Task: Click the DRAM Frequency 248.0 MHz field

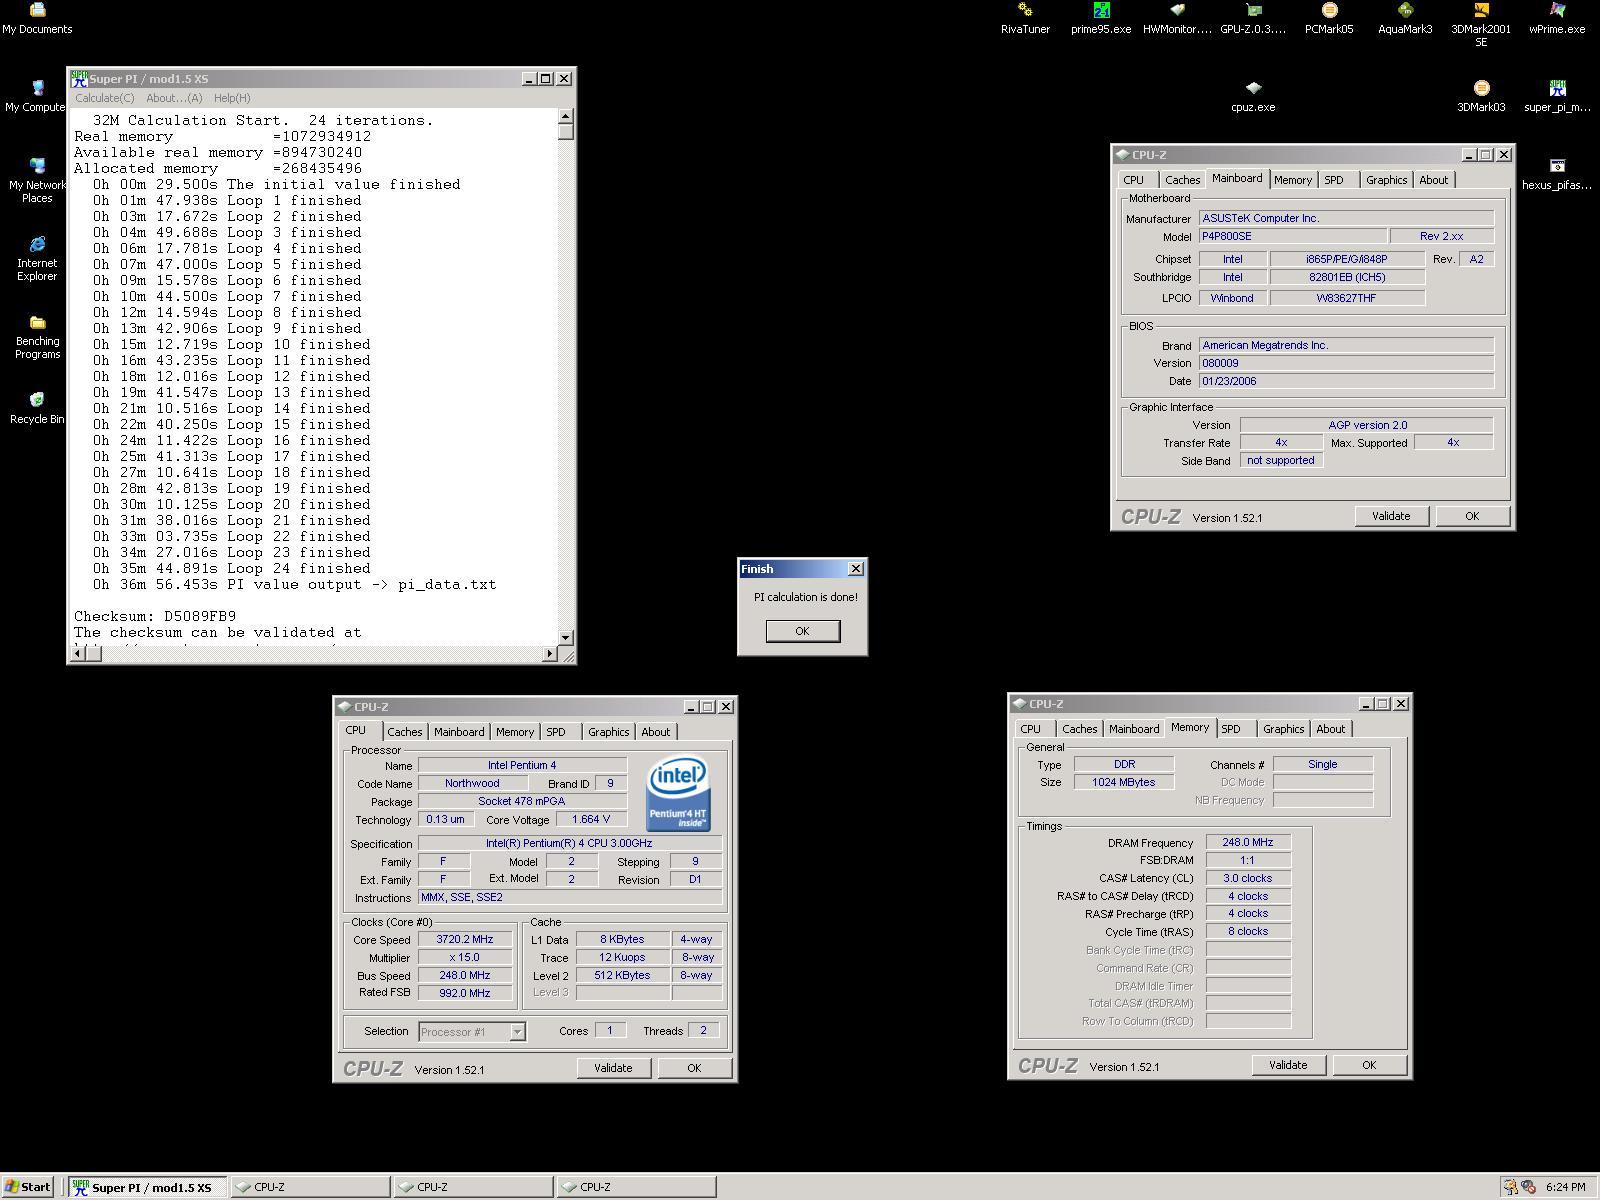Action: tap(1248, 843)
